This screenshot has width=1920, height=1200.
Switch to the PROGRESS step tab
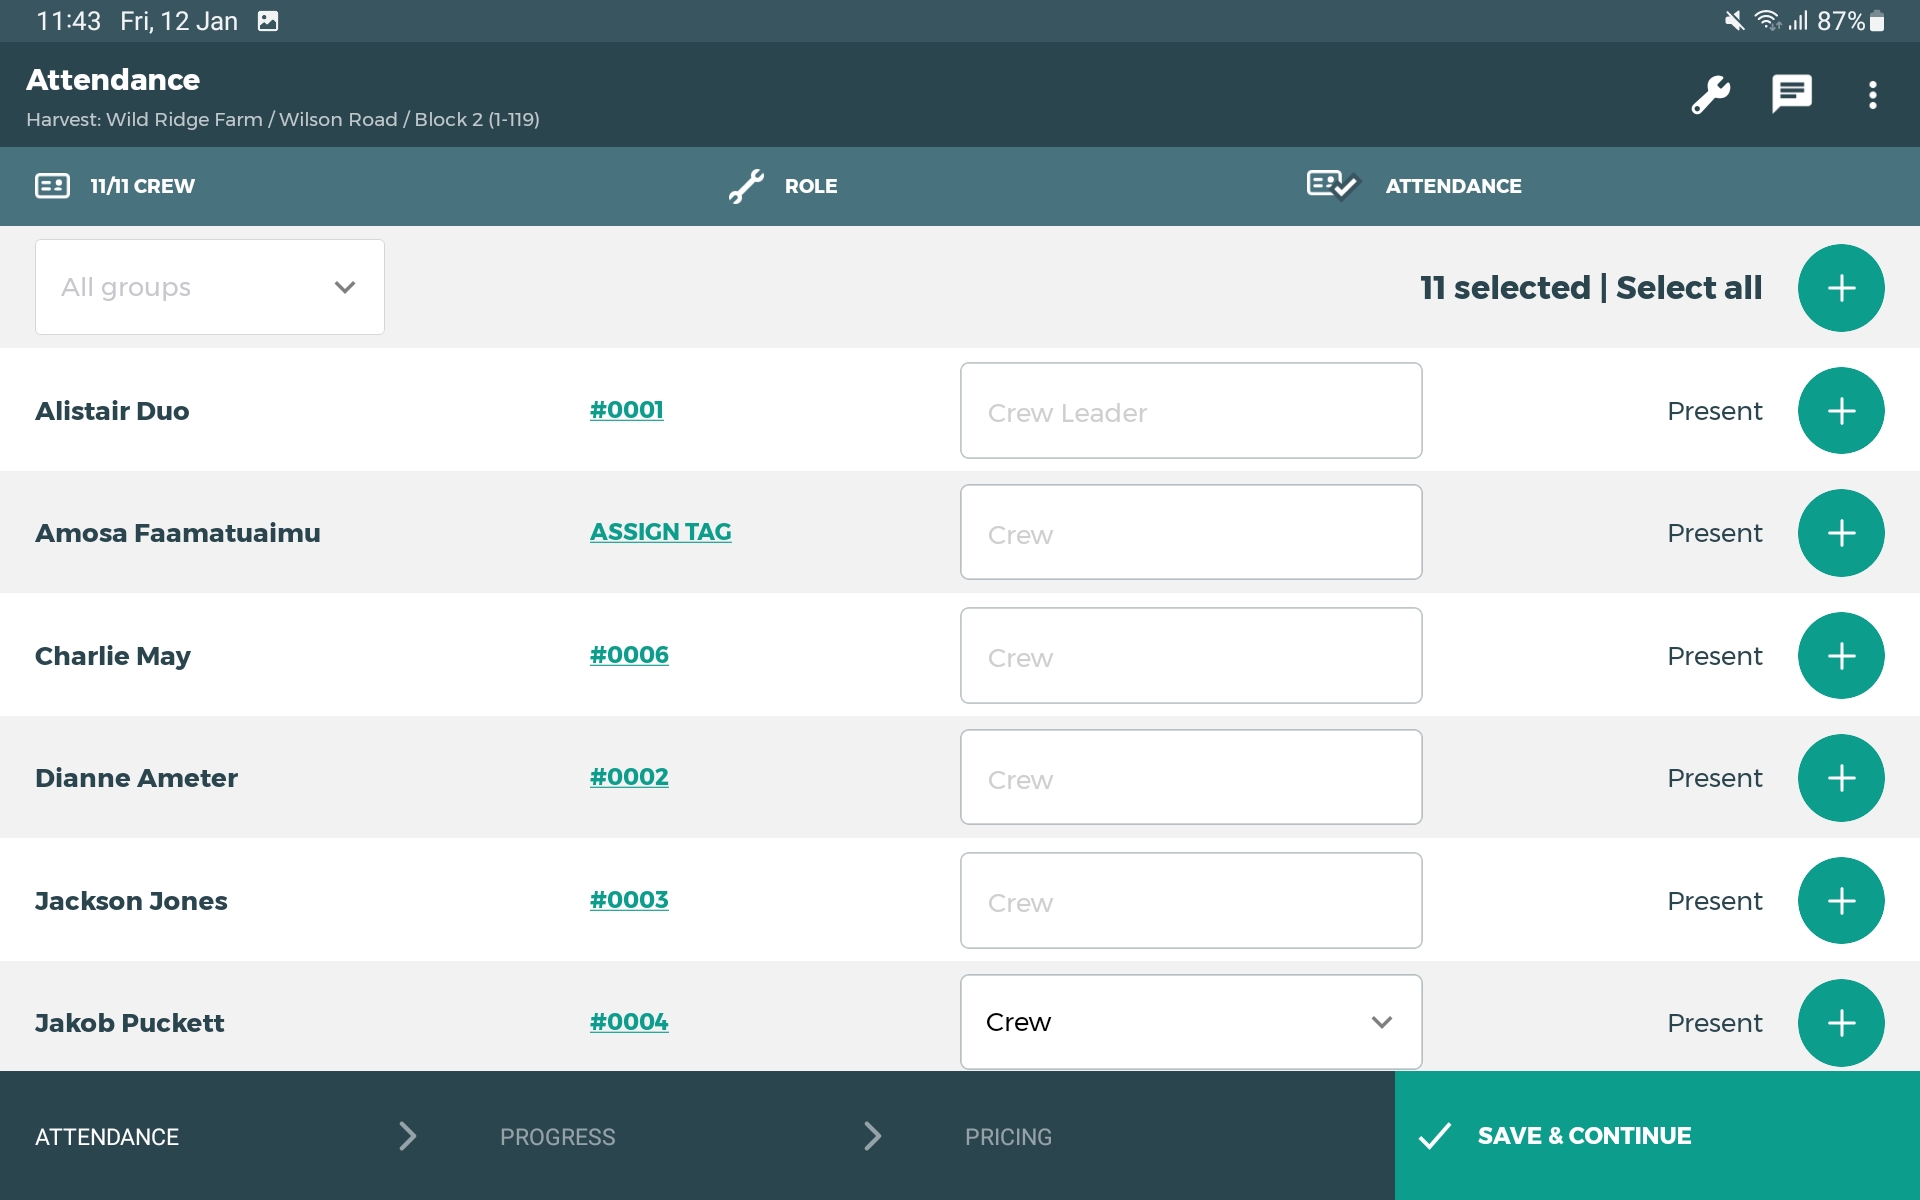coord(557,1137)
